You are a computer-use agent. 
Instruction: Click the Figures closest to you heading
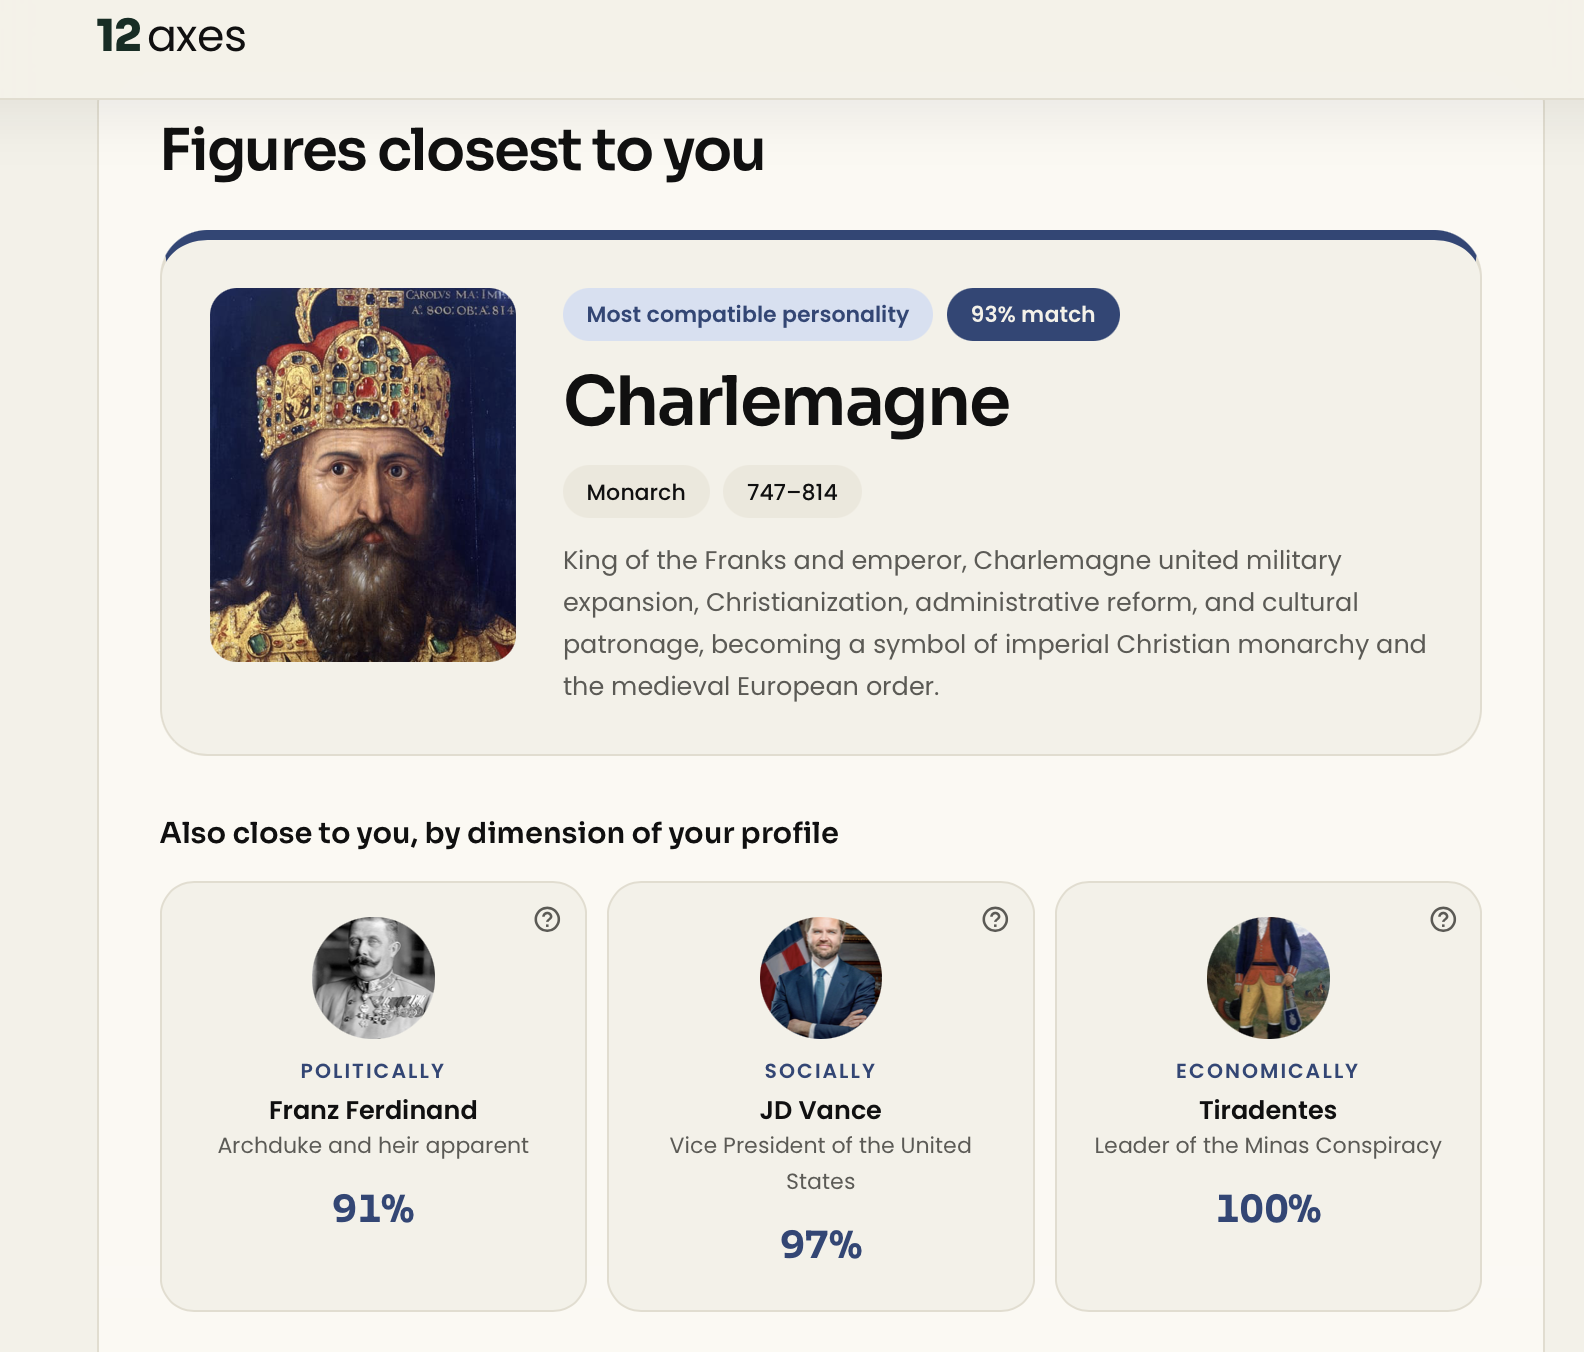click(x=463, y=151)
